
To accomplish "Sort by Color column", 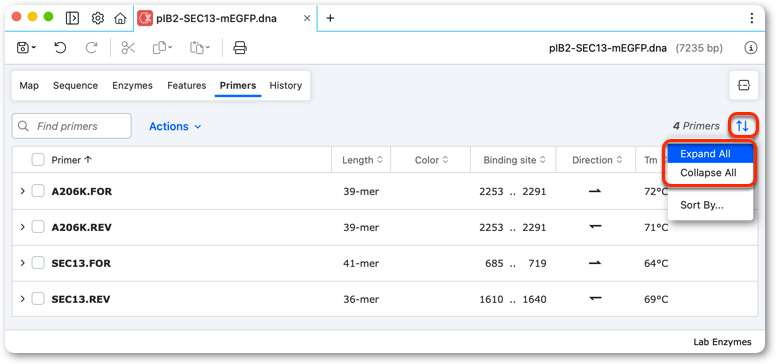I will coord(431,160).
